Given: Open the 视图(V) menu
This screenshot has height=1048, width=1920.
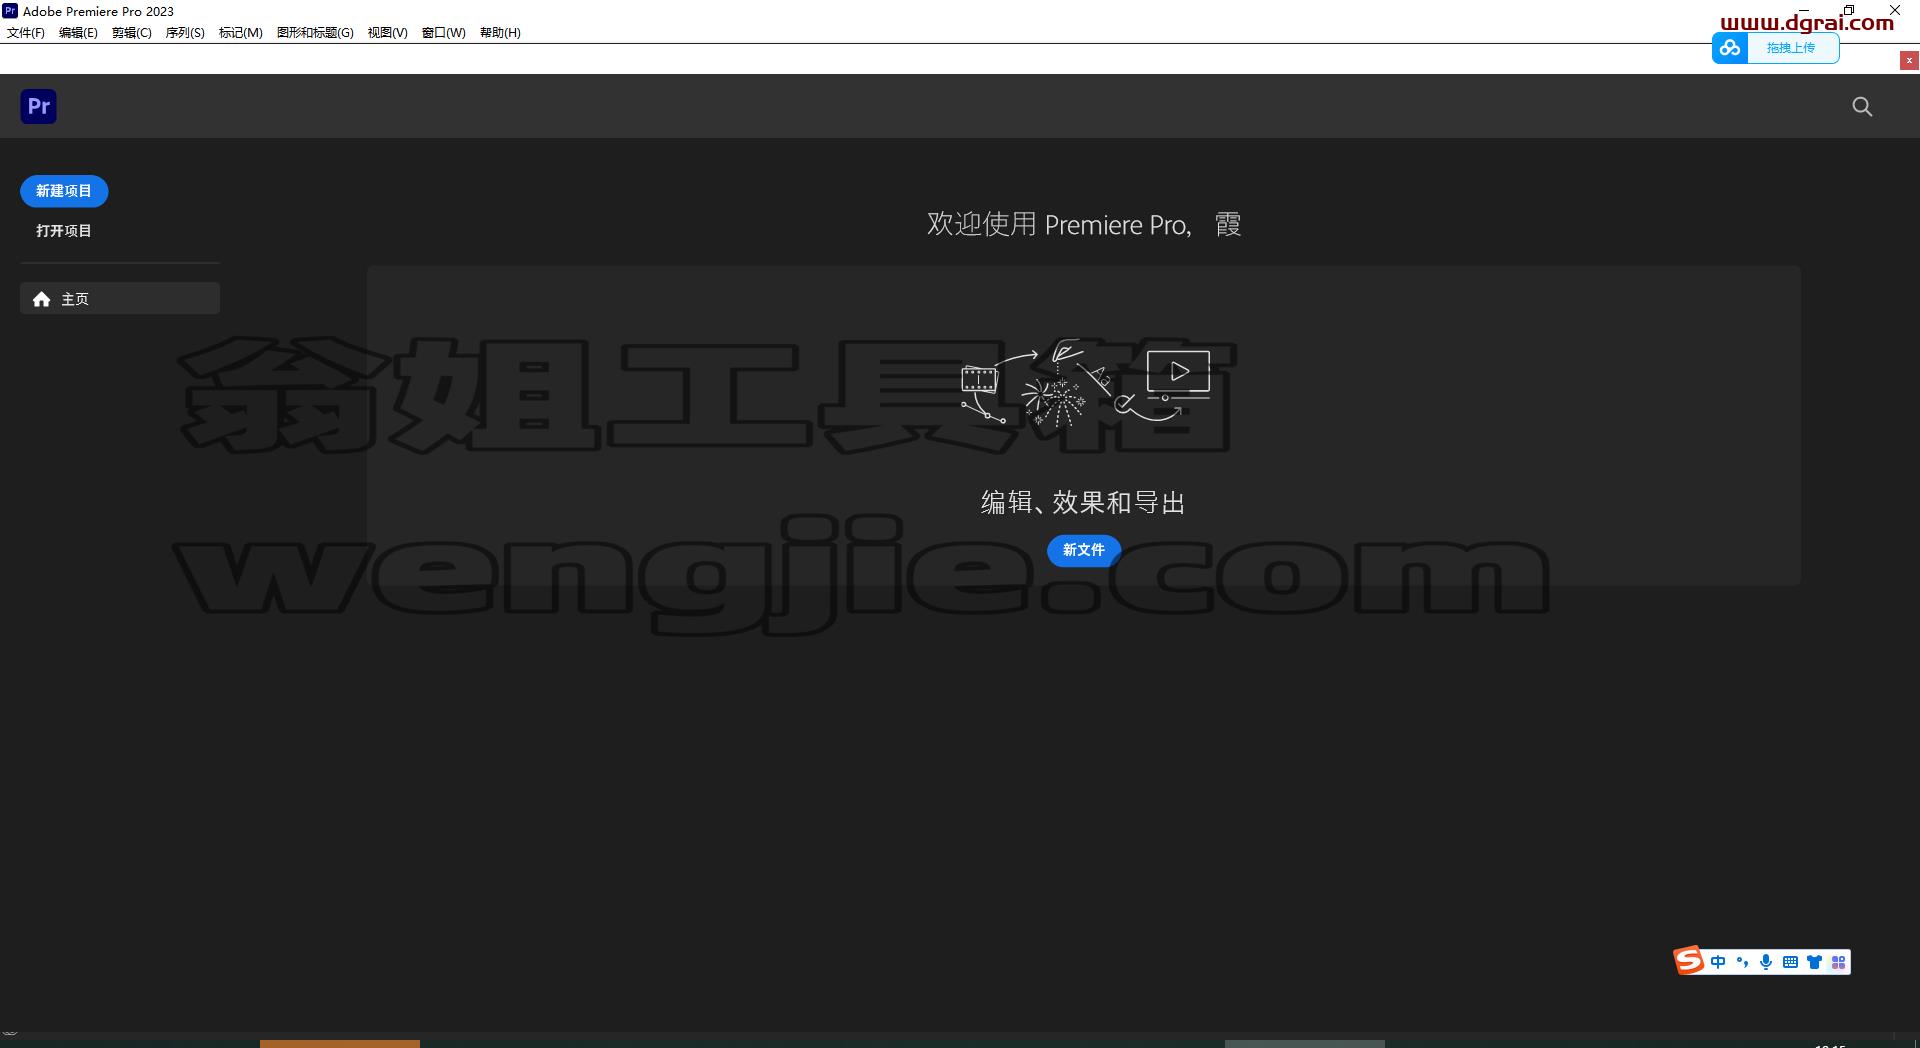Looking at the screenshot, I should click(x=387, y=33).
